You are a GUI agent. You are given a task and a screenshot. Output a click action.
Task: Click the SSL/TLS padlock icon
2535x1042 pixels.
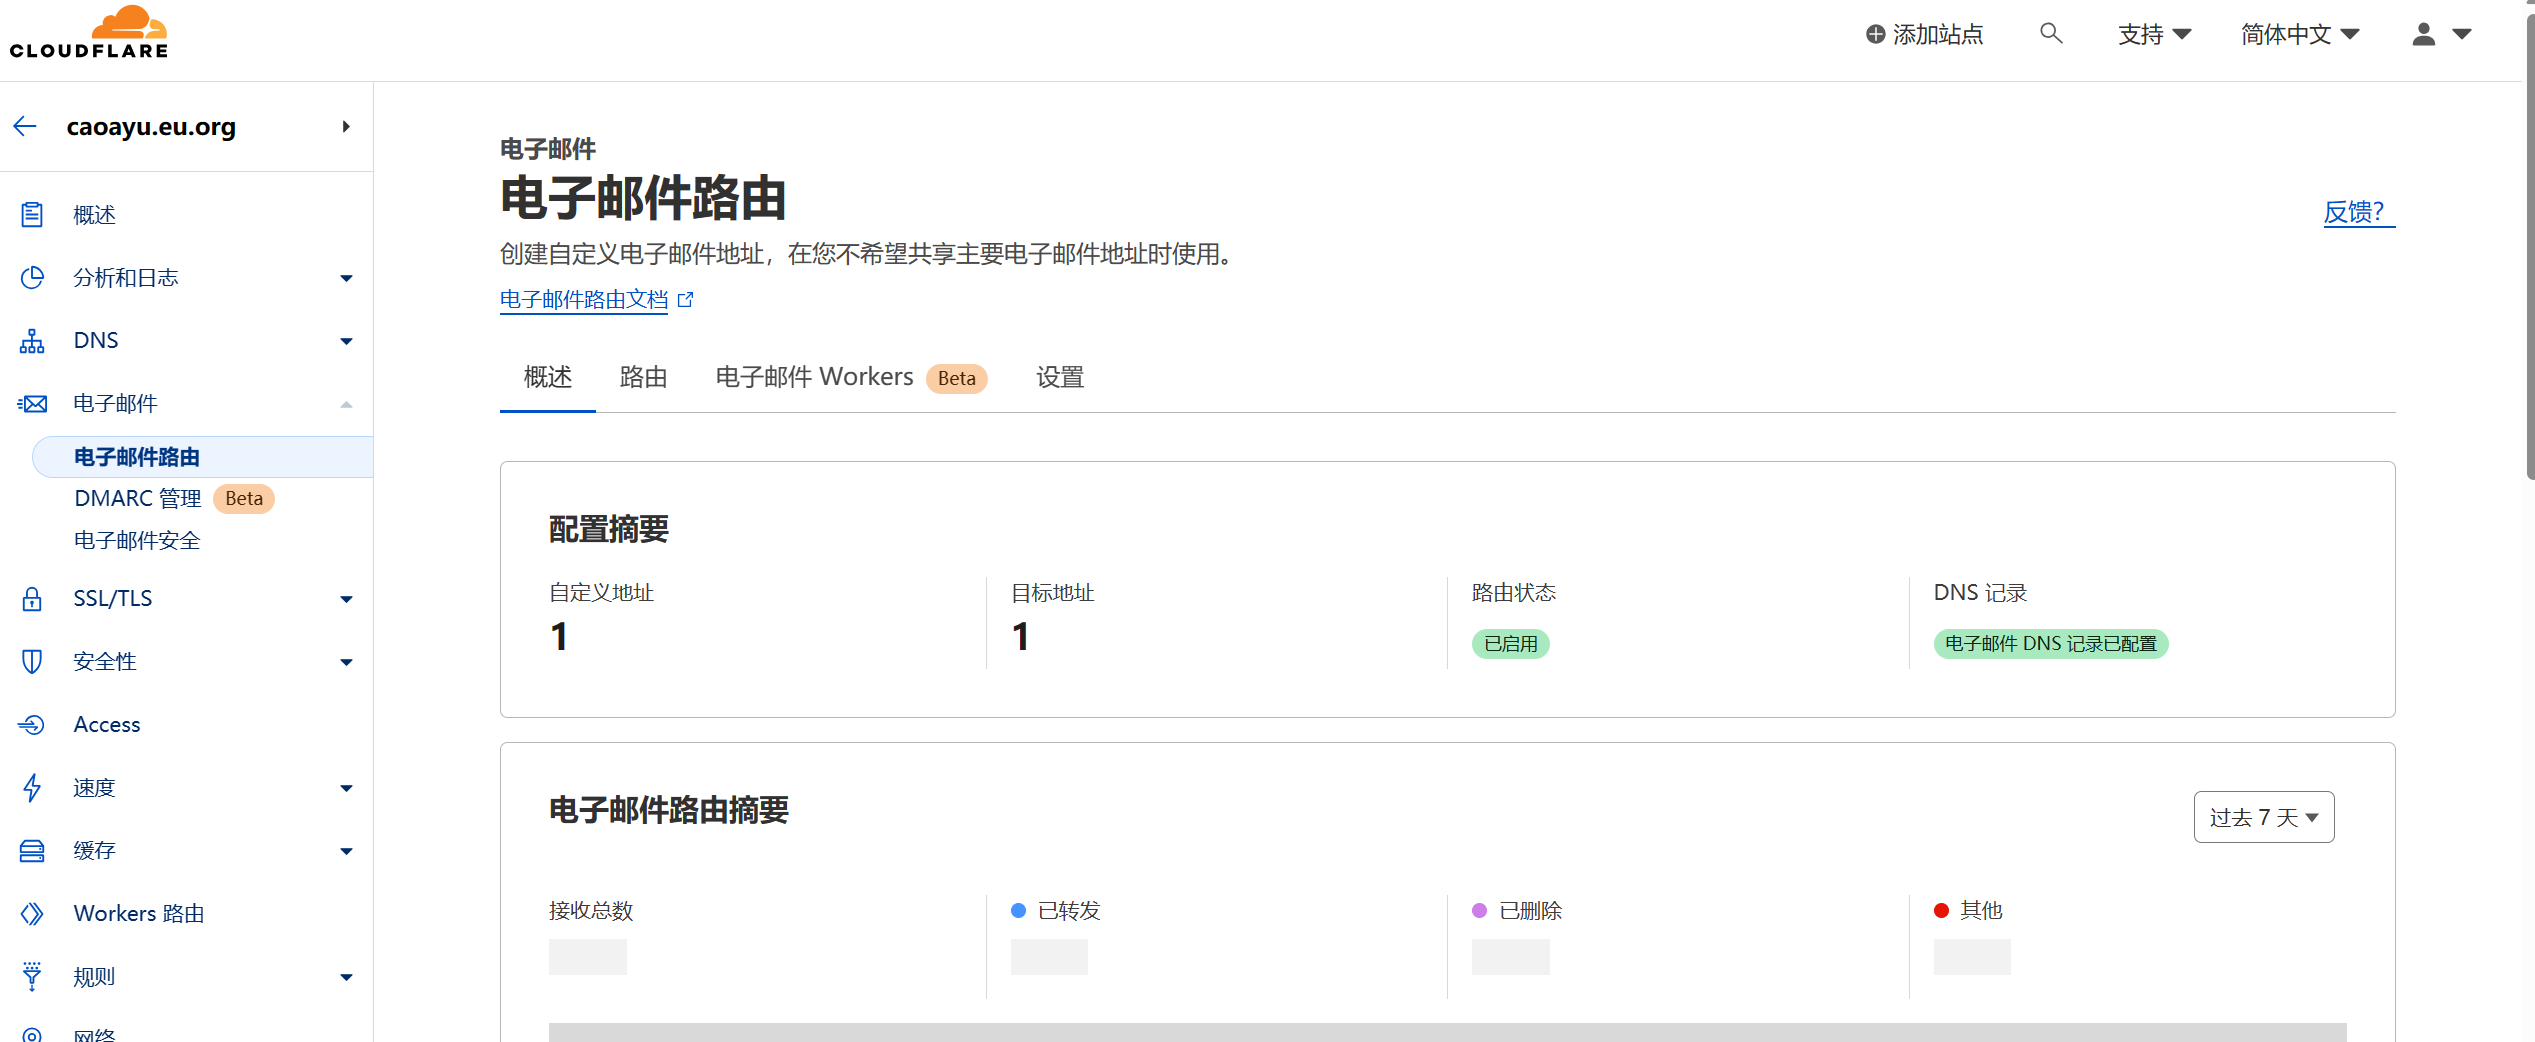pos(32,598)
